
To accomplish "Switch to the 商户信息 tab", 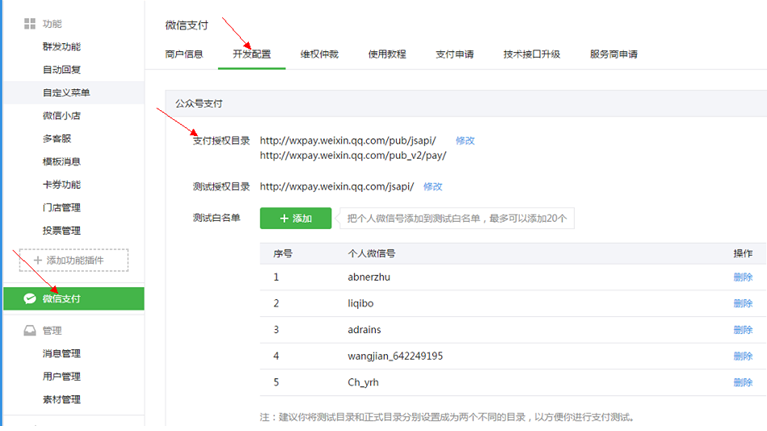I will (184, 54).
